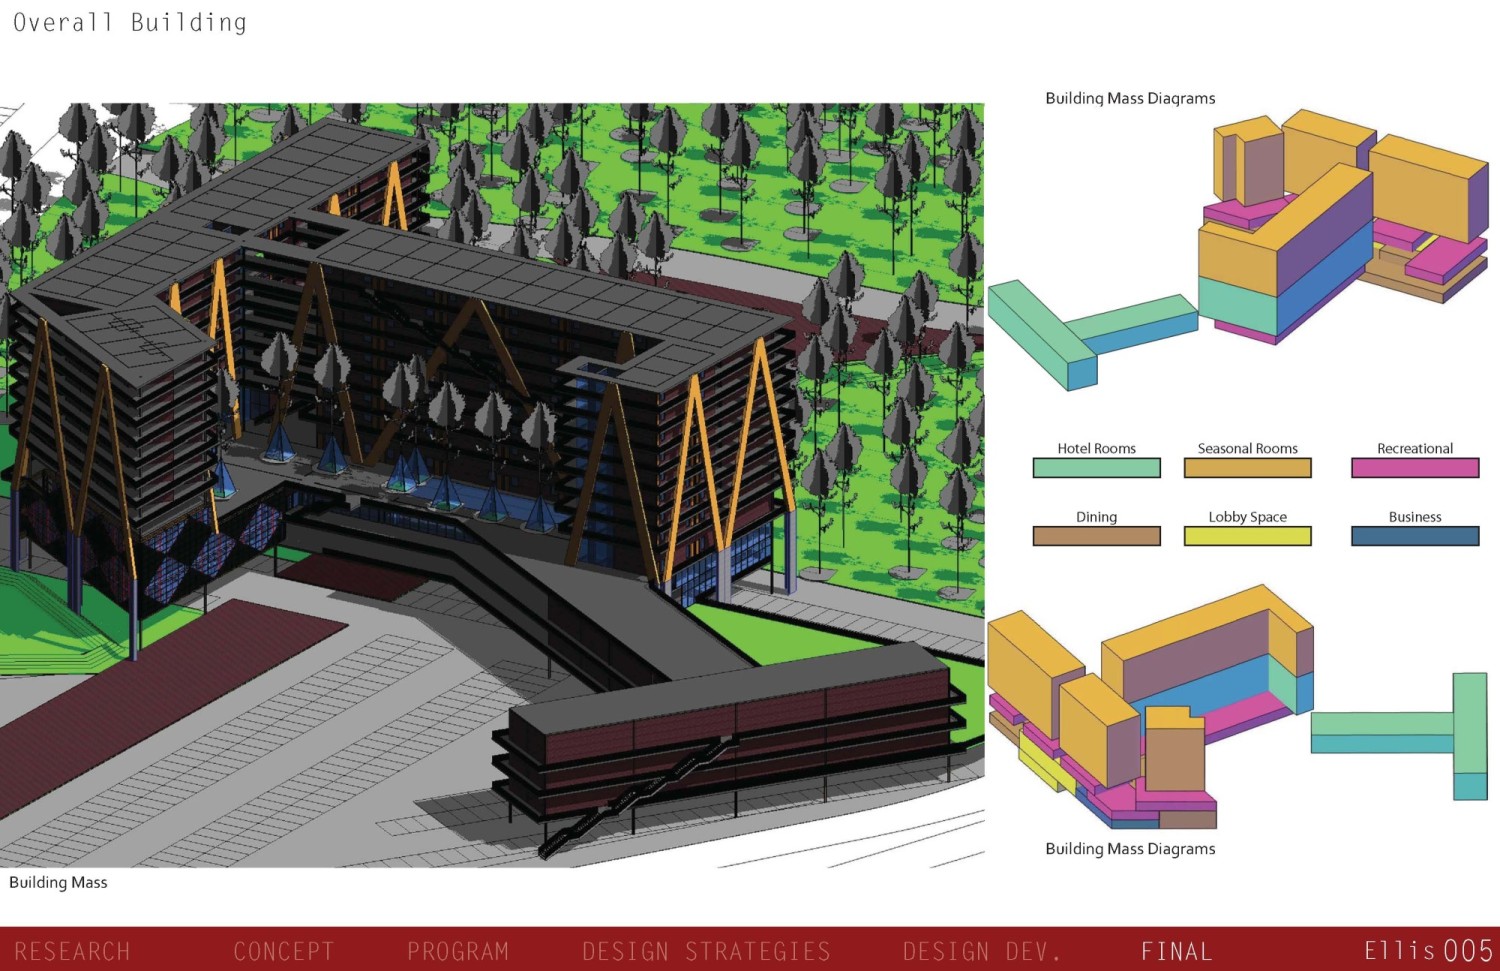This screenshot has height=971, width=1500.
Task: Click the large building render image
Action: pos(492,485)
